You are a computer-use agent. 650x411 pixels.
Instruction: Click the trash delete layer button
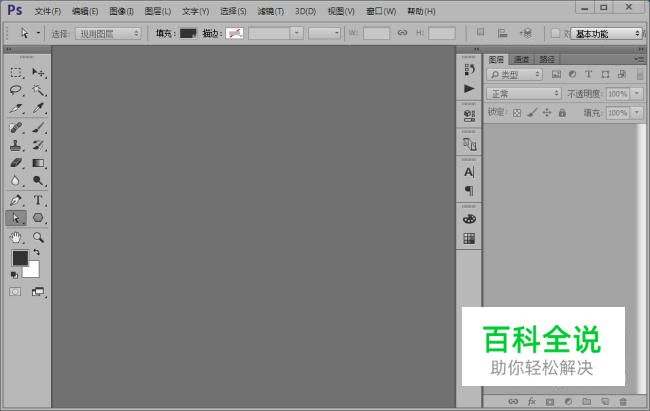click(623, 401)
